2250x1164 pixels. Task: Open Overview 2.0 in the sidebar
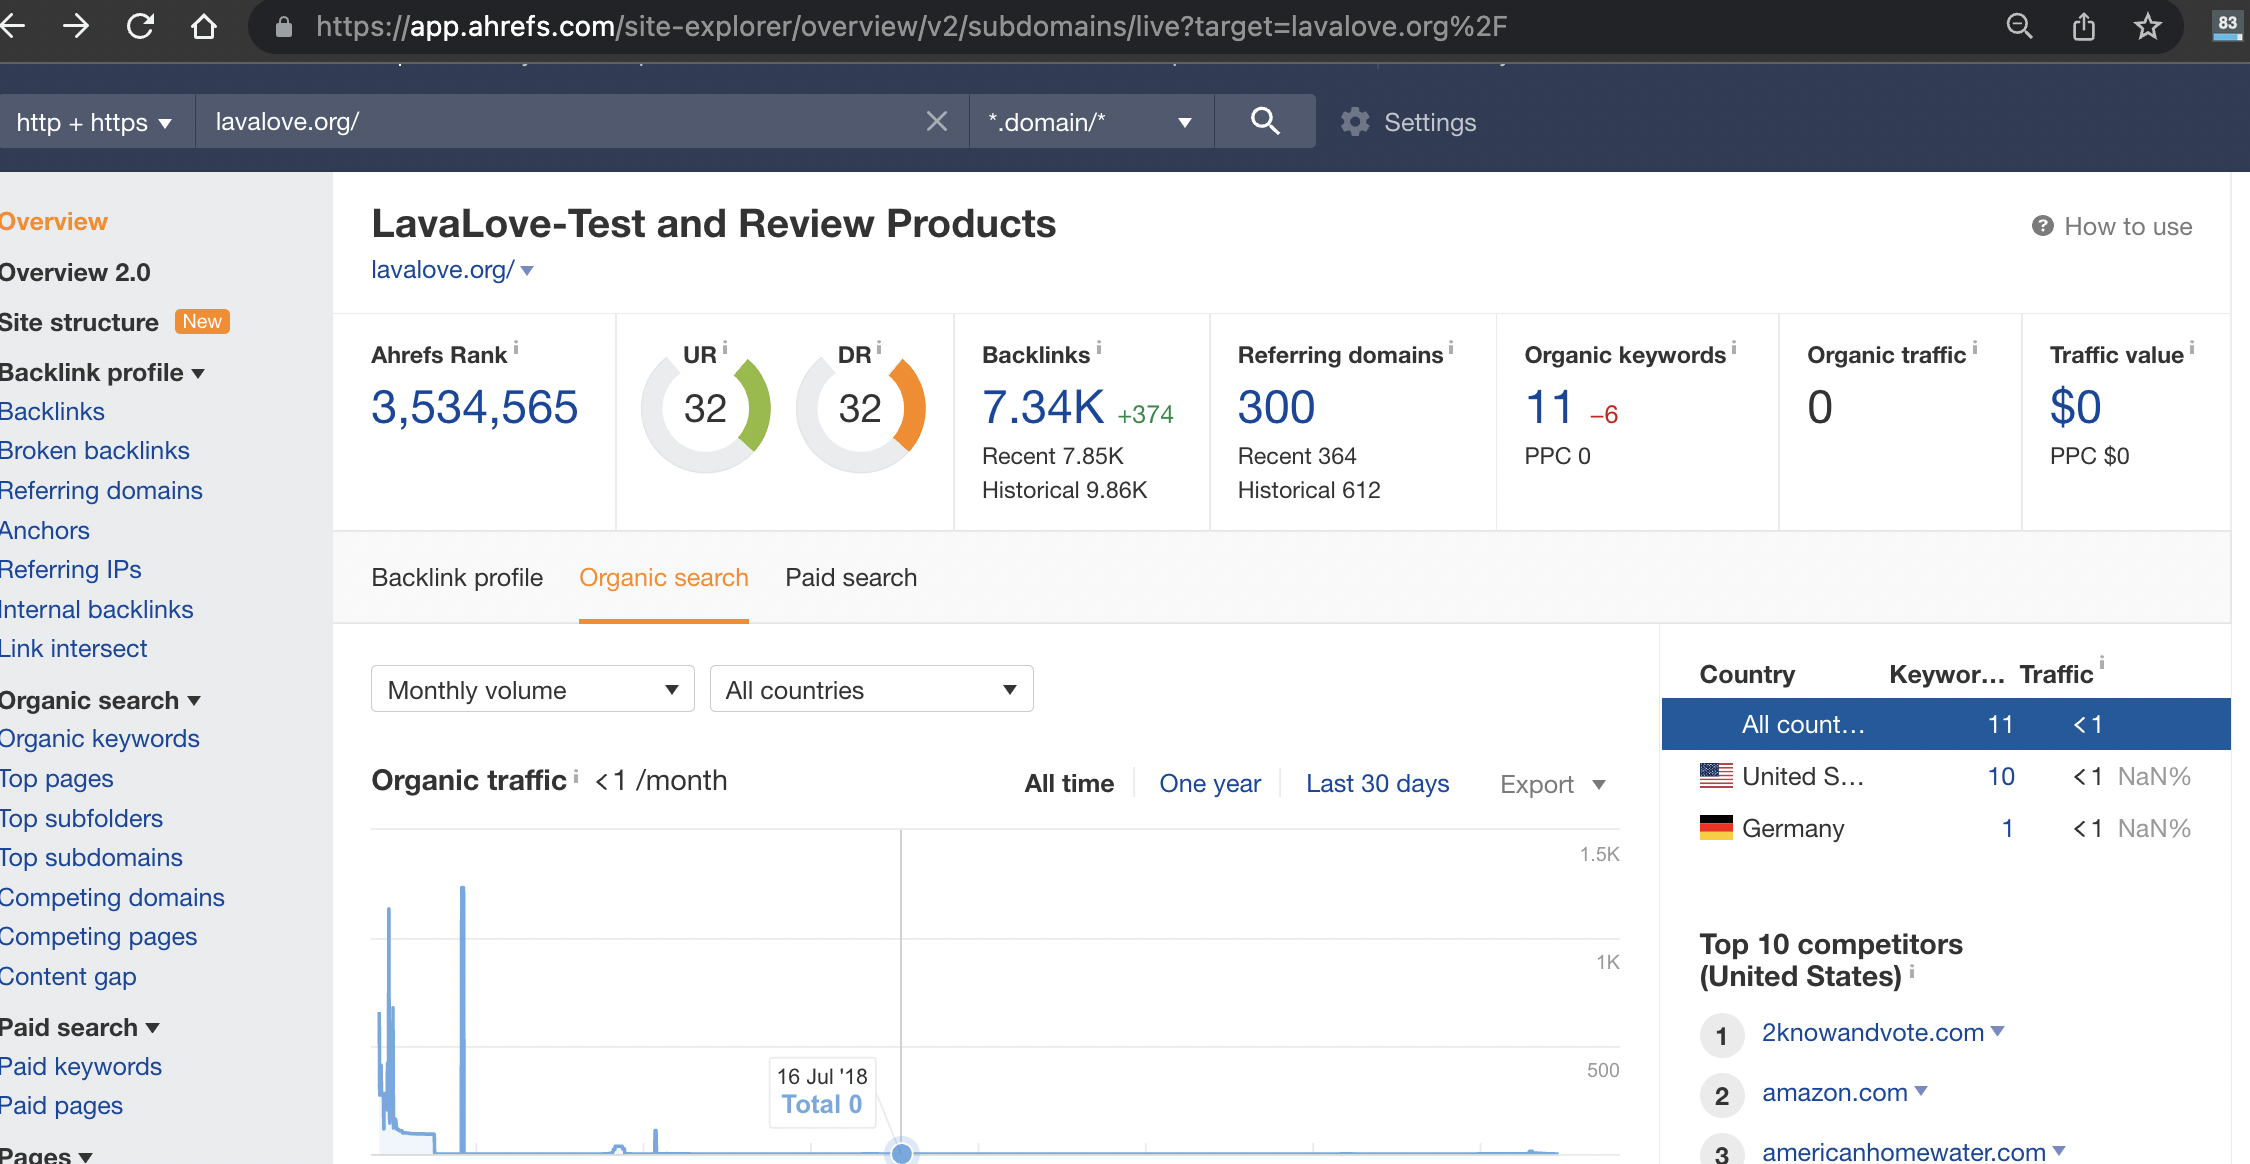tap(75, 272)
